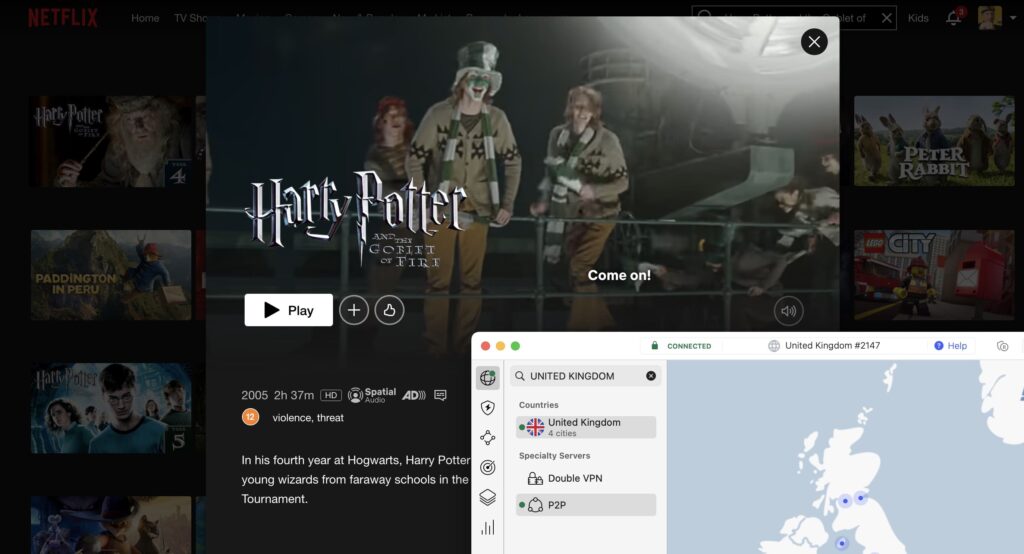The height and width of the screenshot is (554, 1024).
Task: Open the TV Shows menu item
Action: (x=190, y=18)
